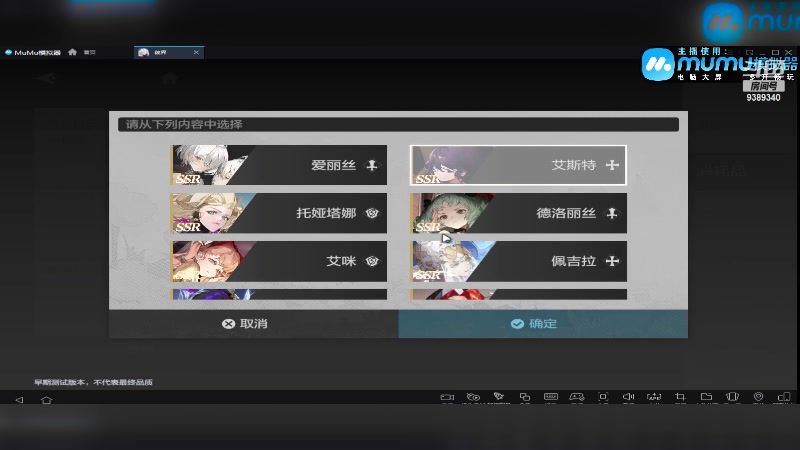
Task: Select the 艾斯特 SSR character row
Action: coord(518,165)
